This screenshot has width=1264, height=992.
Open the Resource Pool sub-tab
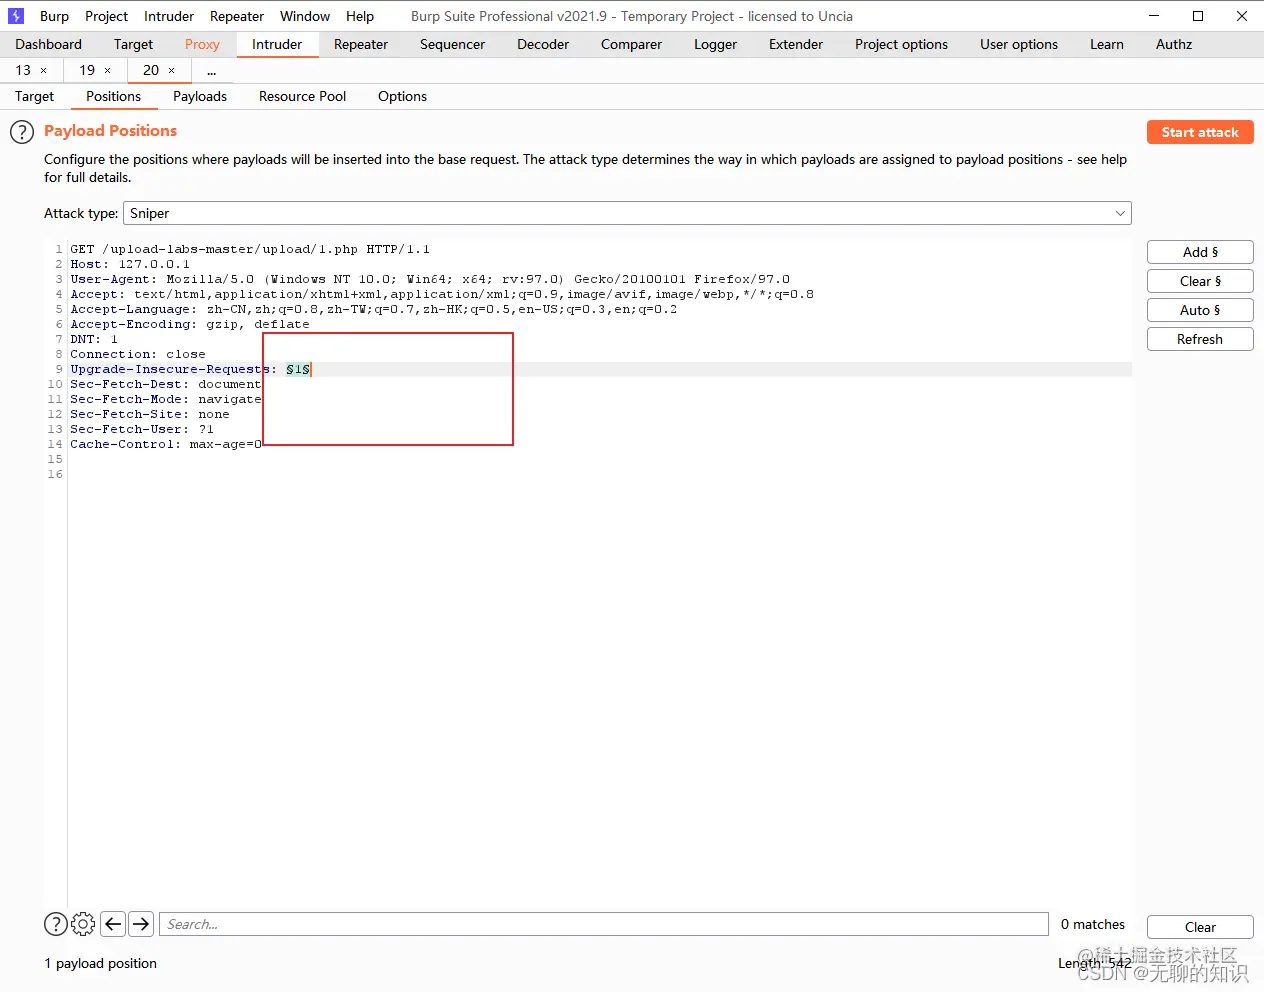(302, 96)
